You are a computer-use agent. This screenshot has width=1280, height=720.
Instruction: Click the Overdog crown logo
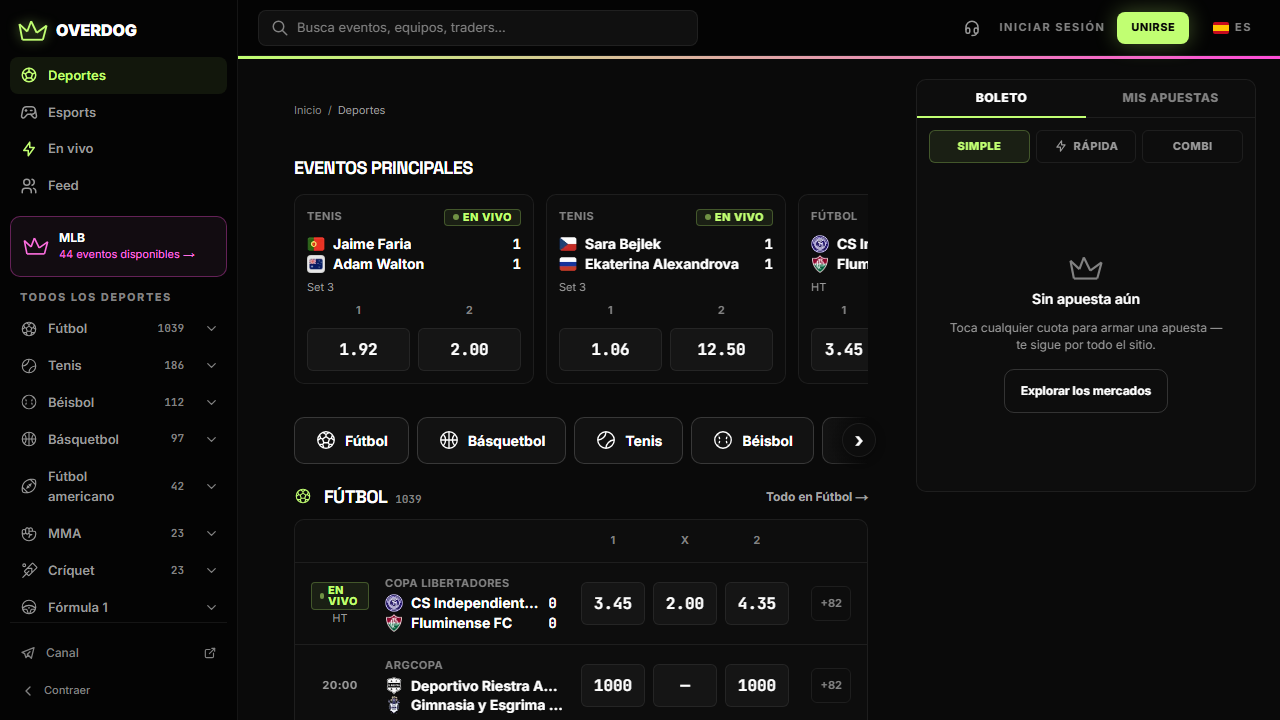pyautogui.click(x=33, y=30)
